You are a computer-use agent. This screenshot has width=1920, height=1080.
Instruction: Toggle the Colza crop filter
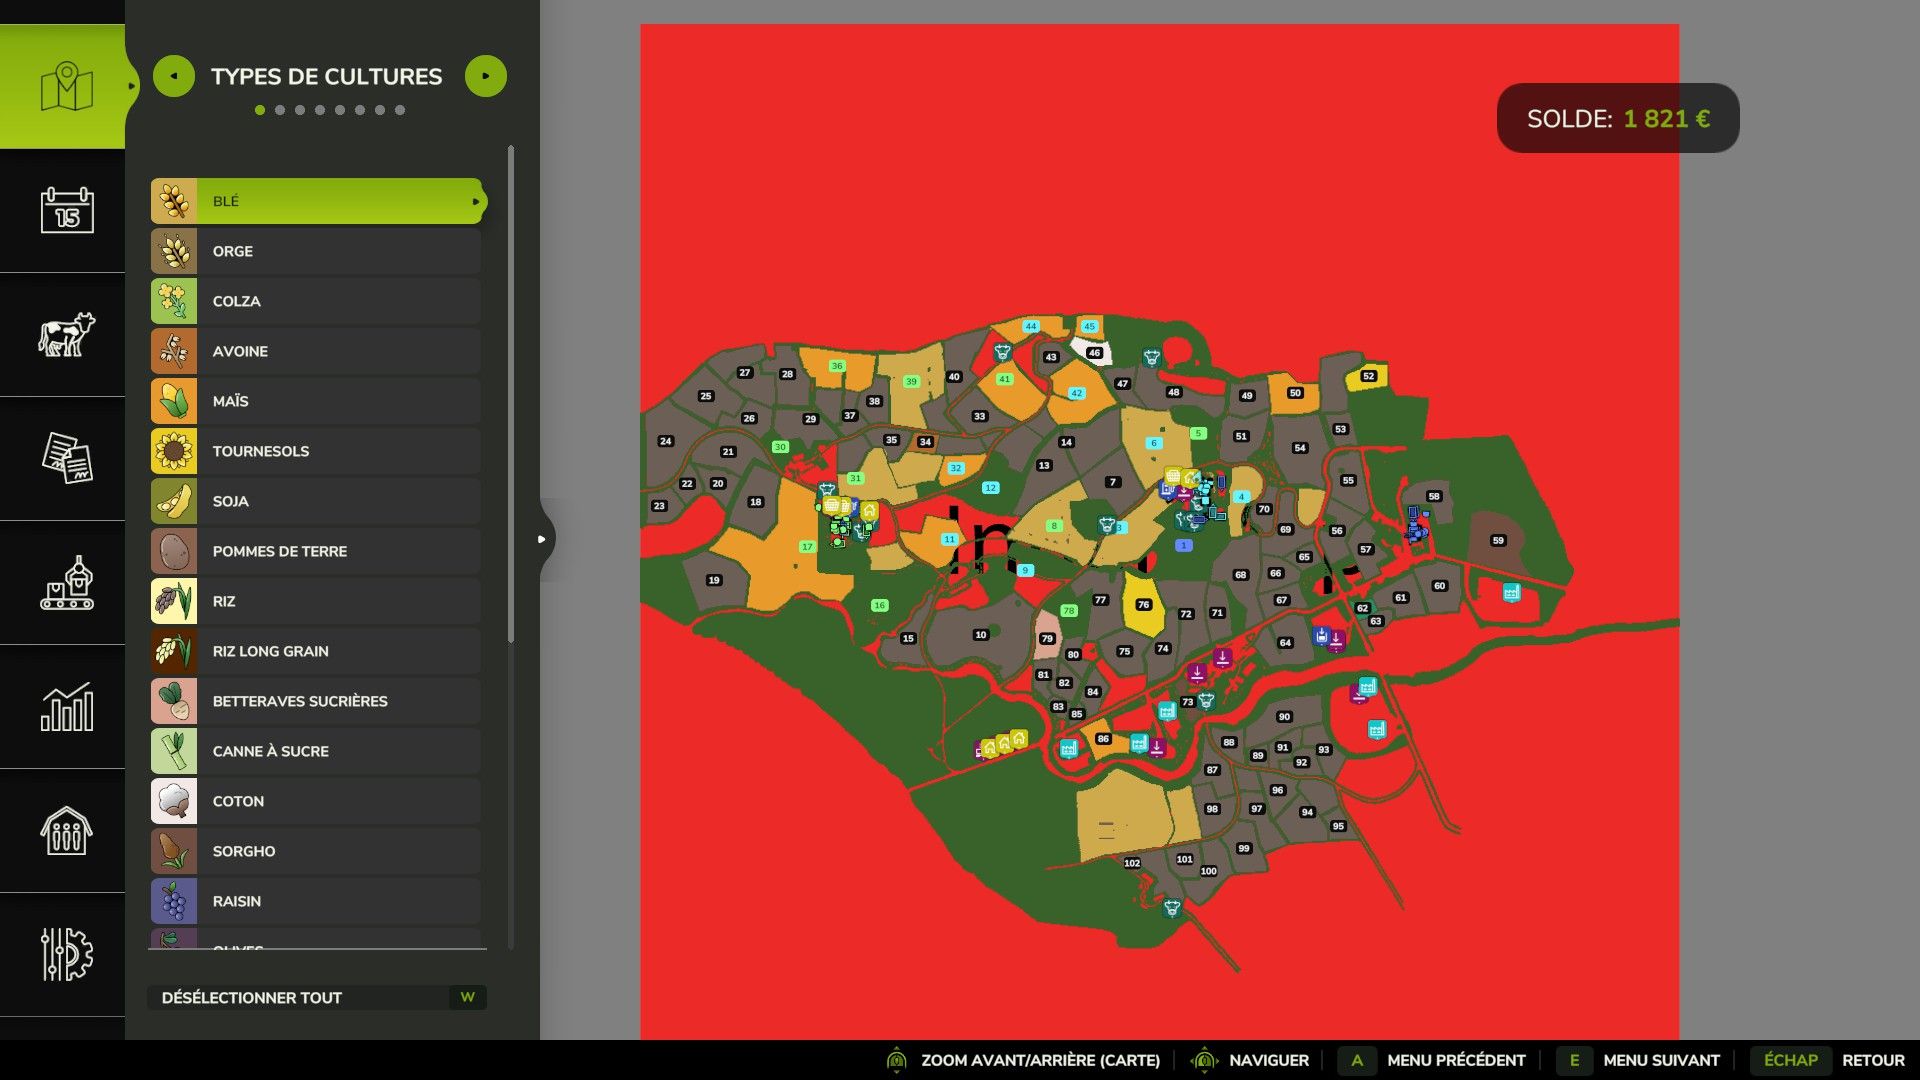coord(317,301)
